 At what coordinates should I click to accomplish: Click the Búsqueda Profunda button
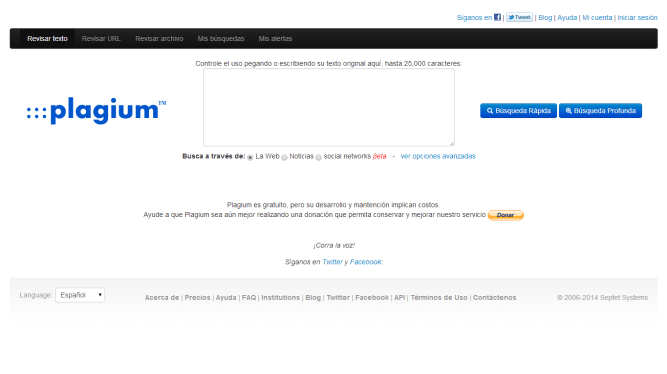(x=600, y=111)
